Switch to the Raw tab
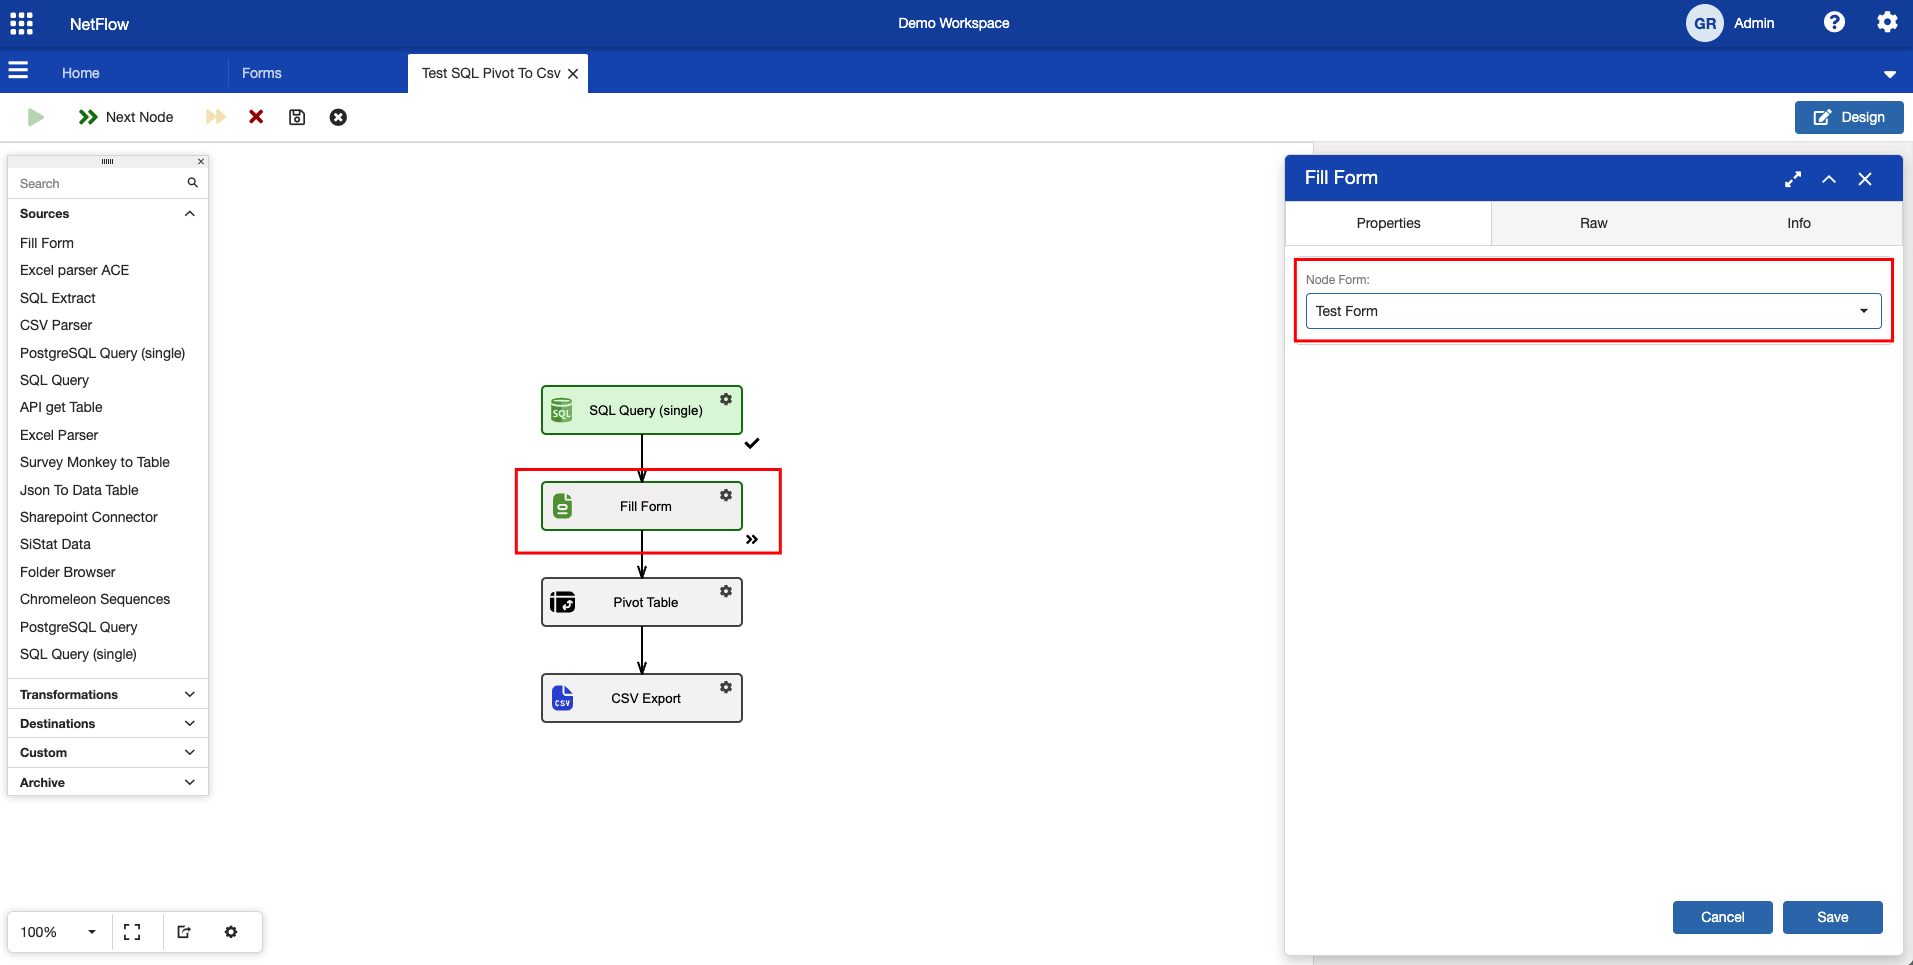Image resolution: width=1913 pixels, height=965 pixels. click(x=1593, y=223)
